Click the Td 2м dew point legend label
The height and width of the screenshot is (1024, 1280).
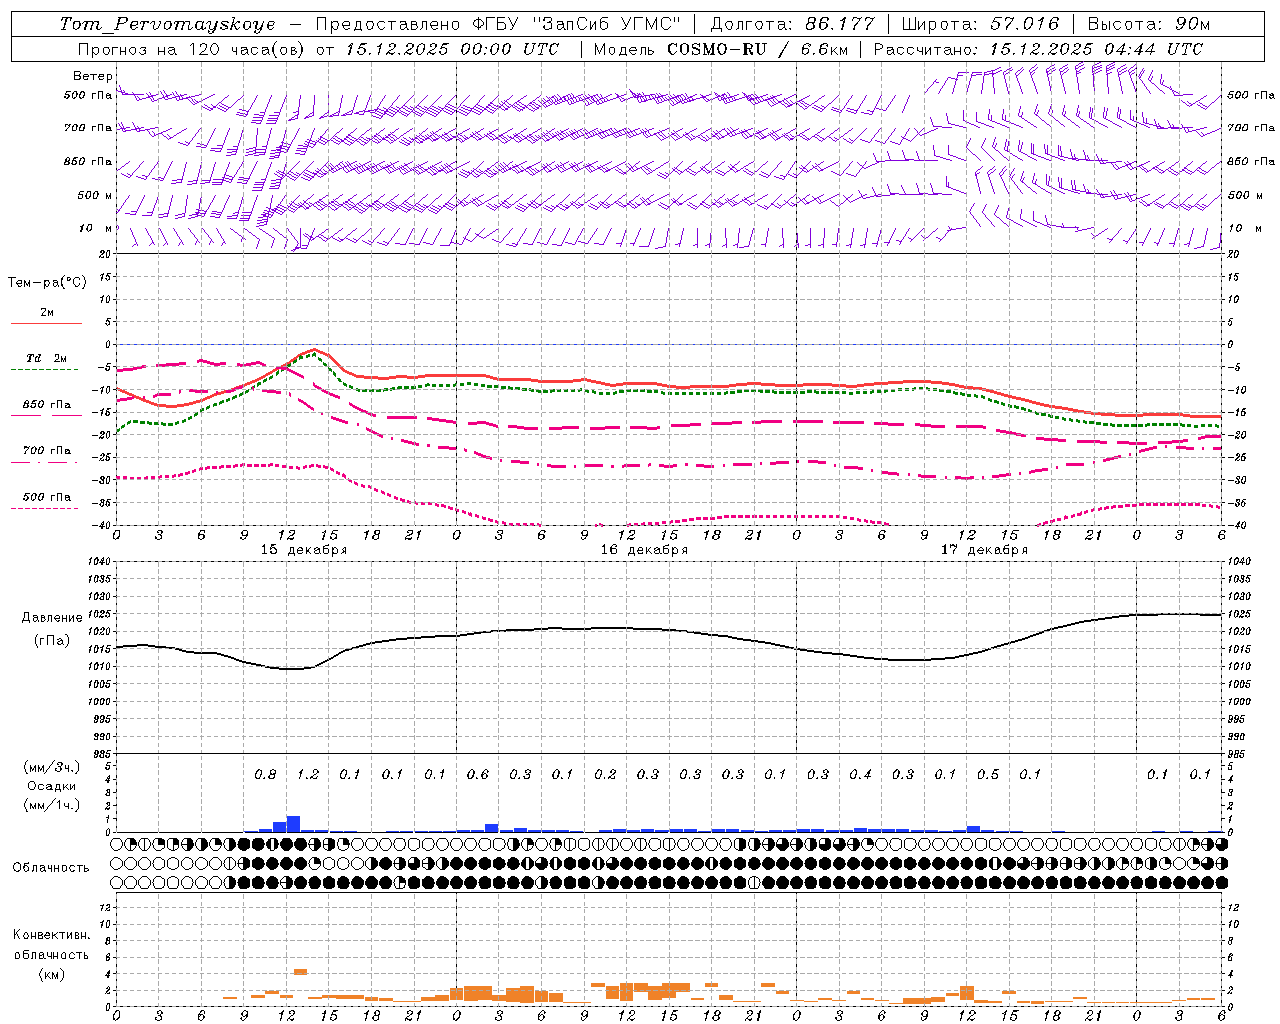point(47,358)
